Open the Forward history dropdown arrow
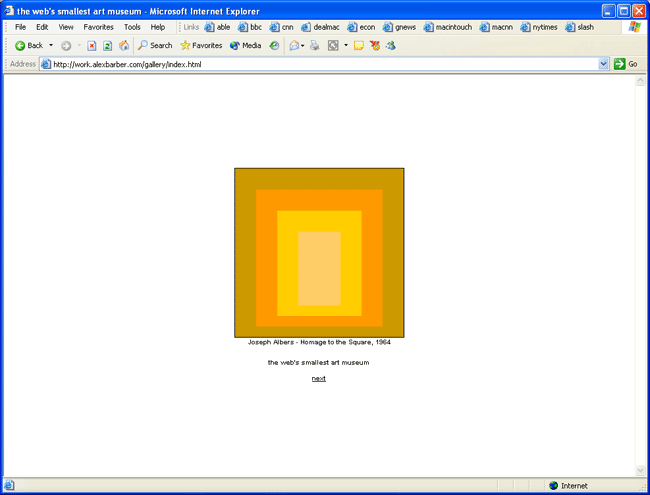650x495 pixels. tap(79, 46)
